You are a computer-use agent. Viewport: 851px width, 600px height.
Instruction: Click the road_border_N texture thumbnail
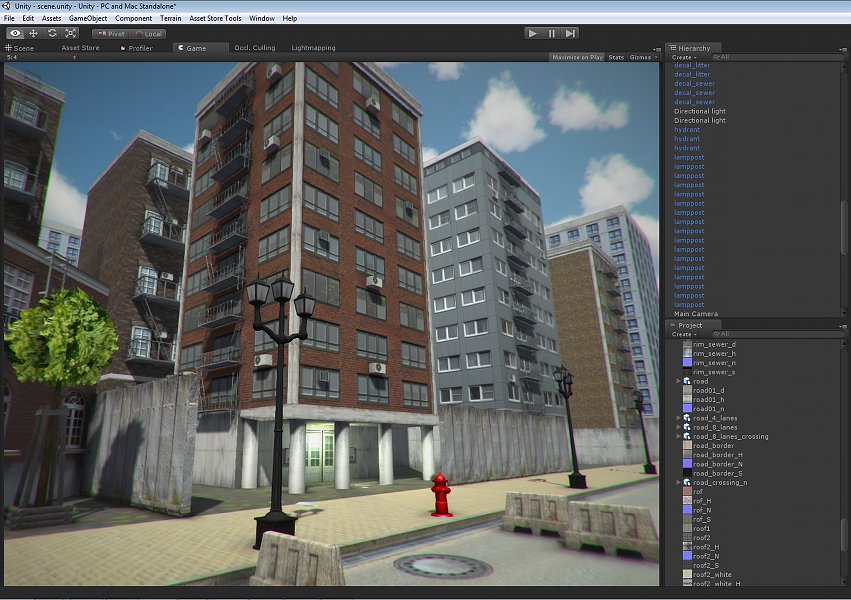(x=687, y=464)
